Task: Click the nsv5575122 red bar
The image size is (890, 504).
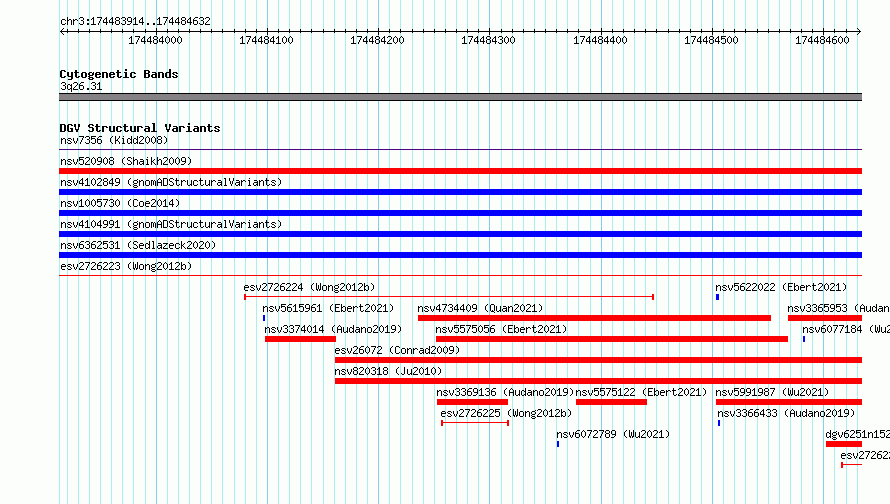Action: click(x=611, y=402)
